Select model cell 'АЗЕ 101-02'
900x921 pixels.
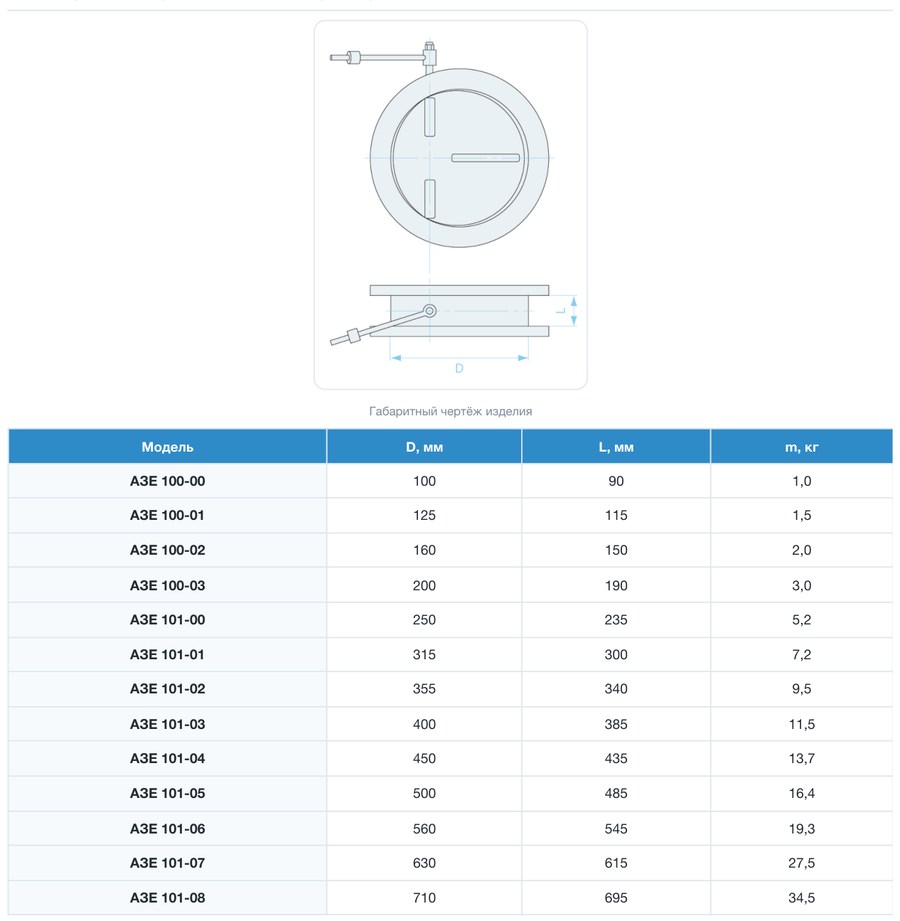(167, 688)
